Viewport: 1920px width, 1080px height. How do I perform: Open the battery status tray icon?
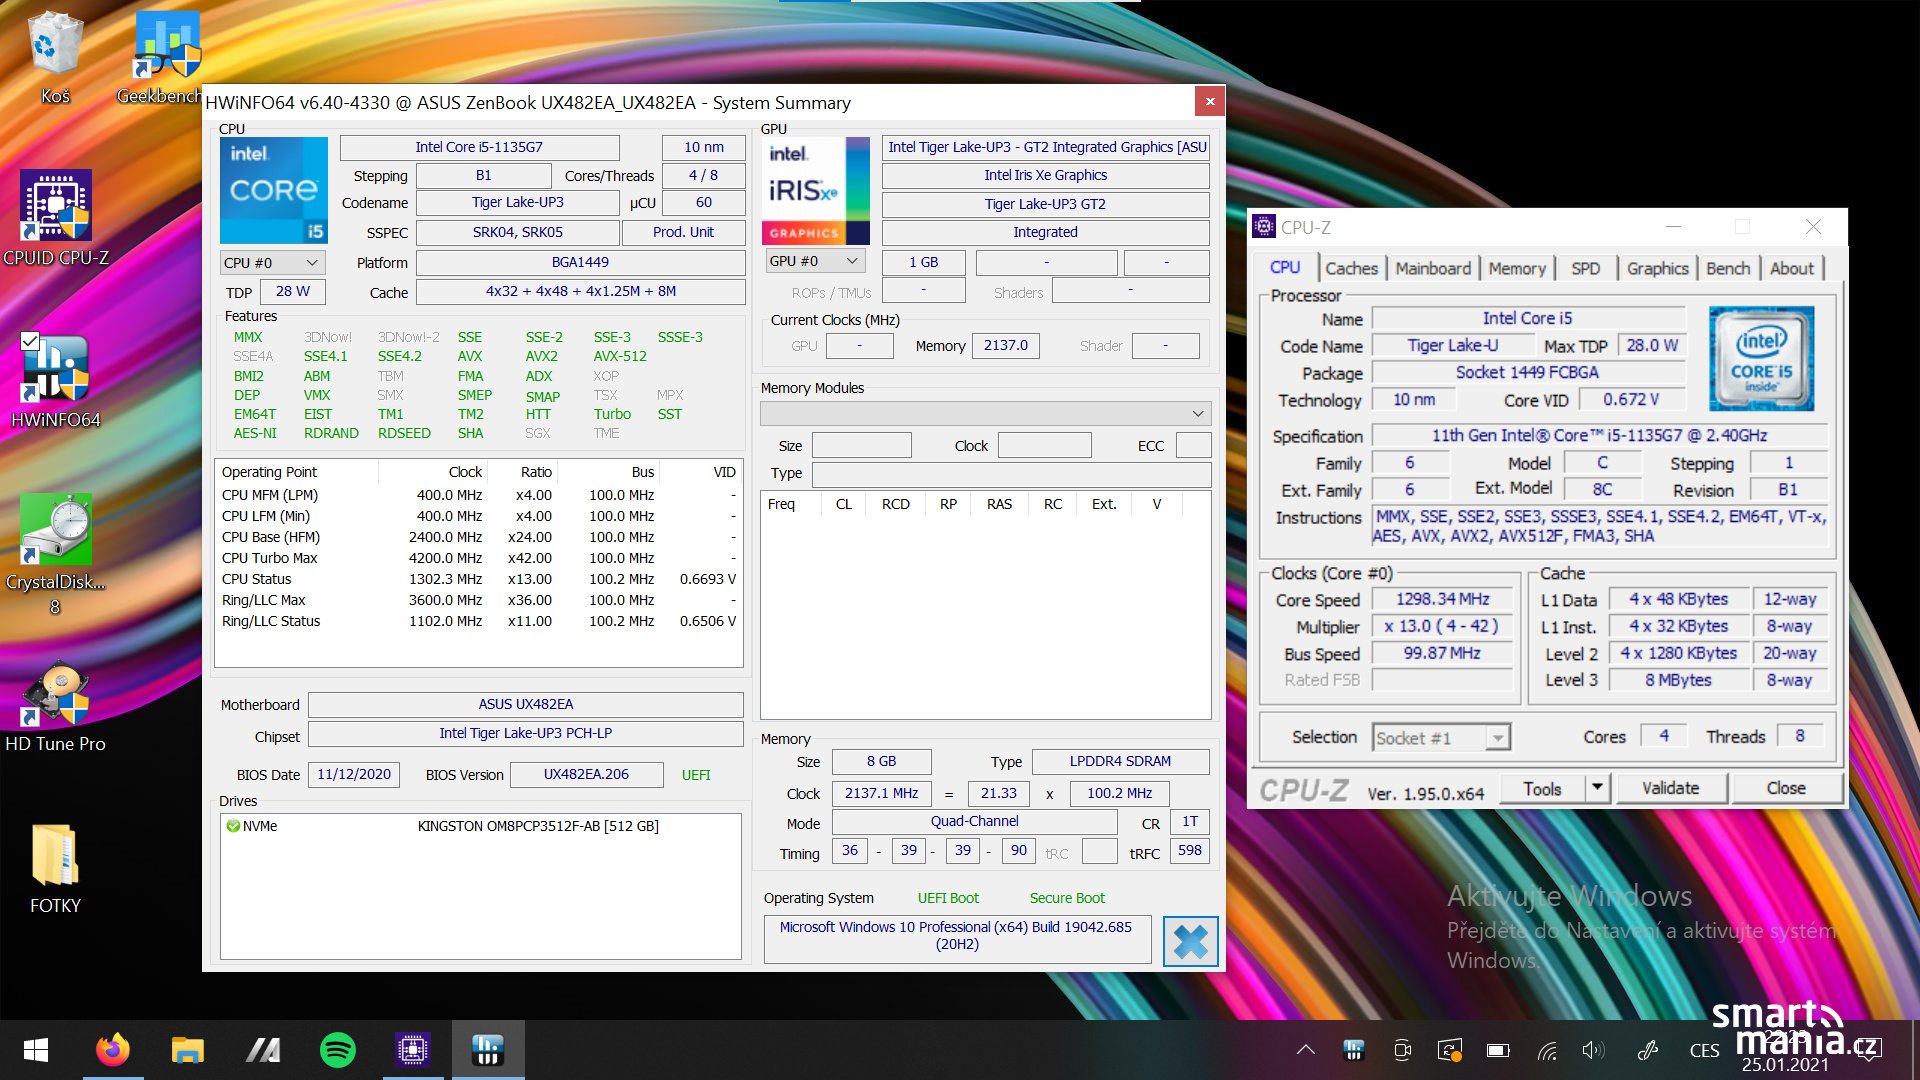[1498, 1050]
